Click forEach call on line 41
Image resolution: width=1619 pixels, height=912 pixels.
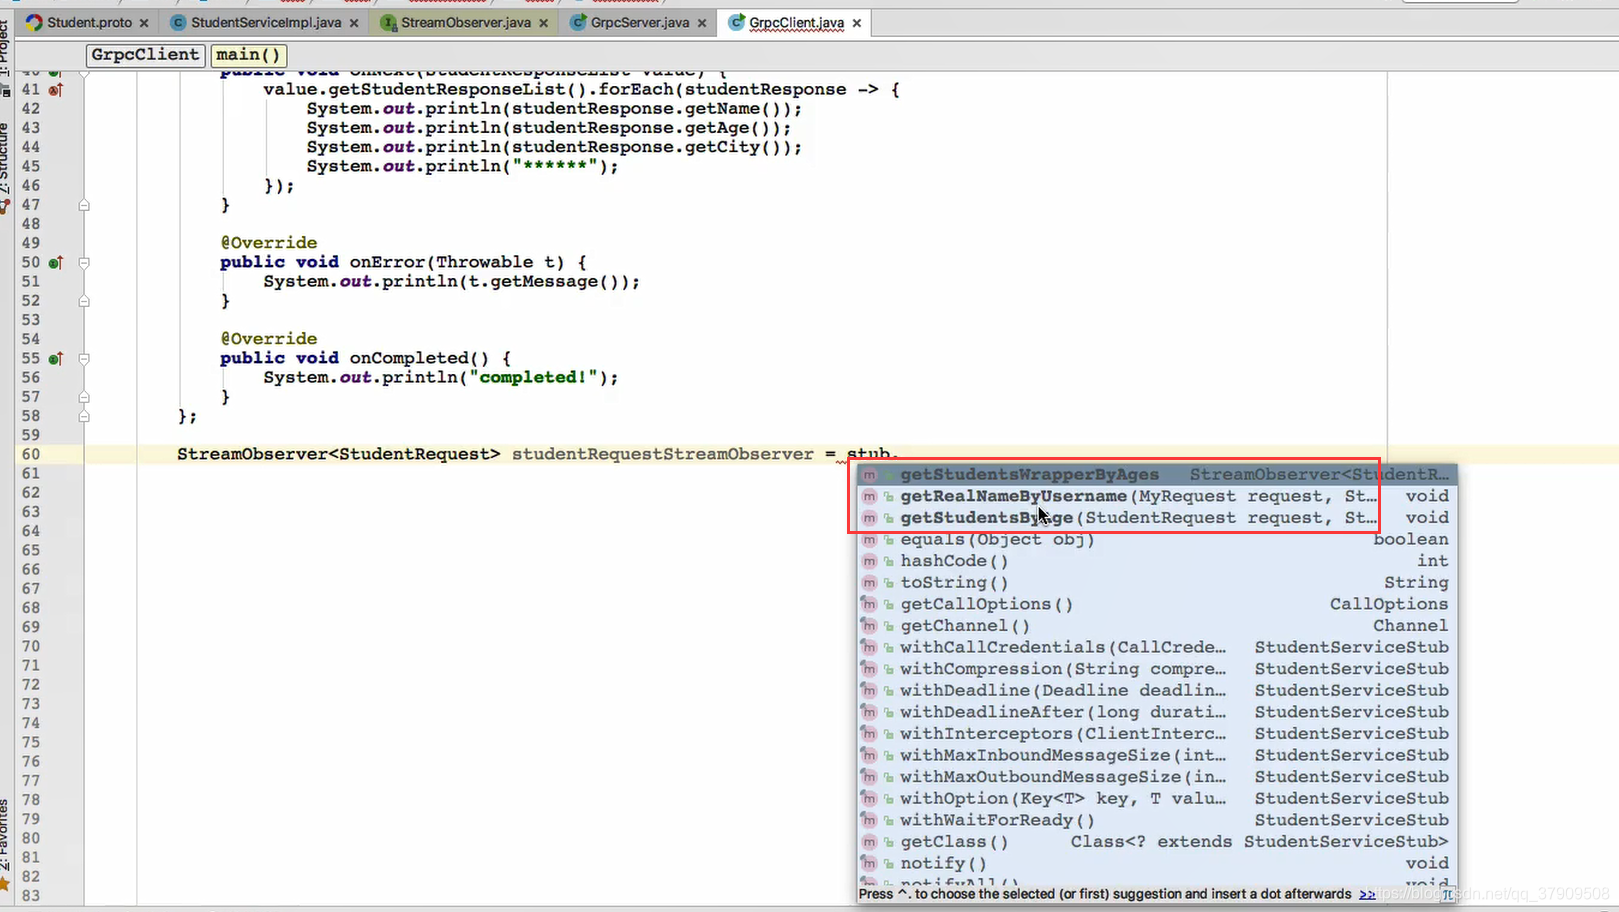tap(635, 90)
